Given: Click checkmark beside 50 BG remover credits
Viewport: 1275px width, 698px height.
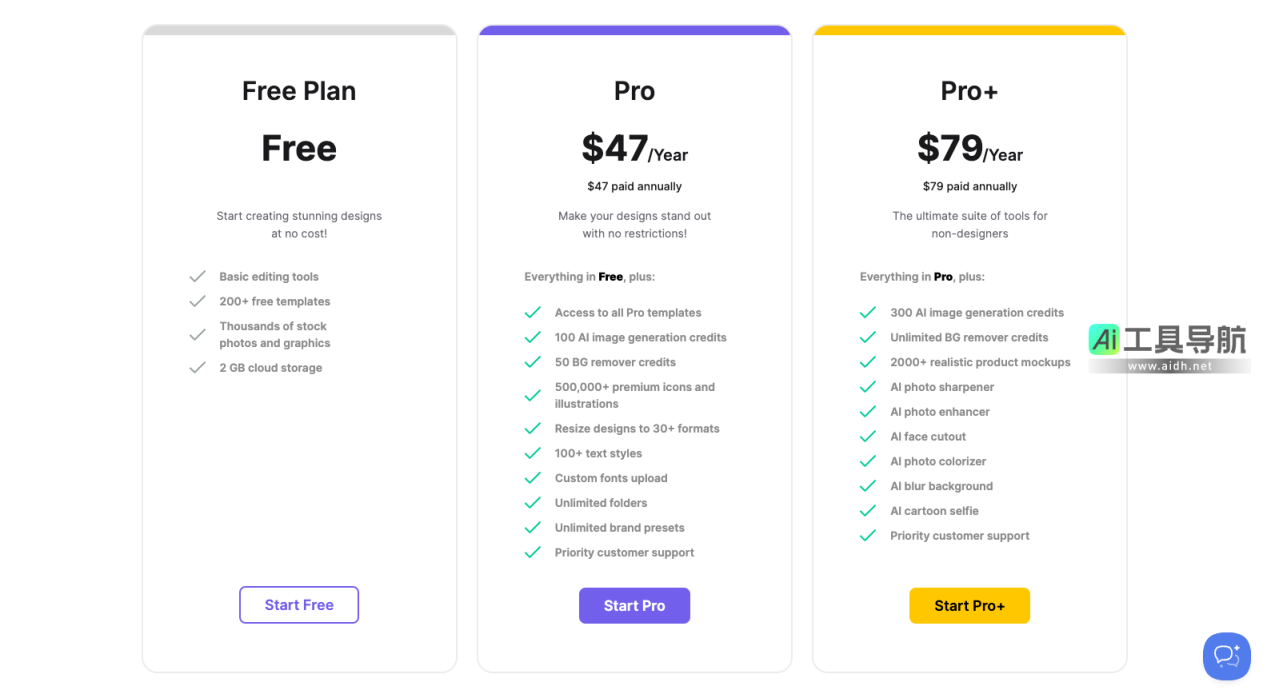Looking at the screenshot, I should [x=533, y=362].
